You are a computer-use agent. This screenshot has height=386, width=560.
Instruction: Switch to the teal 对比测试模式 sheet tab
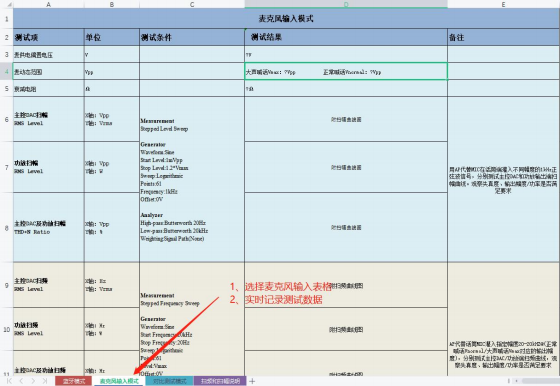(170, 381)
